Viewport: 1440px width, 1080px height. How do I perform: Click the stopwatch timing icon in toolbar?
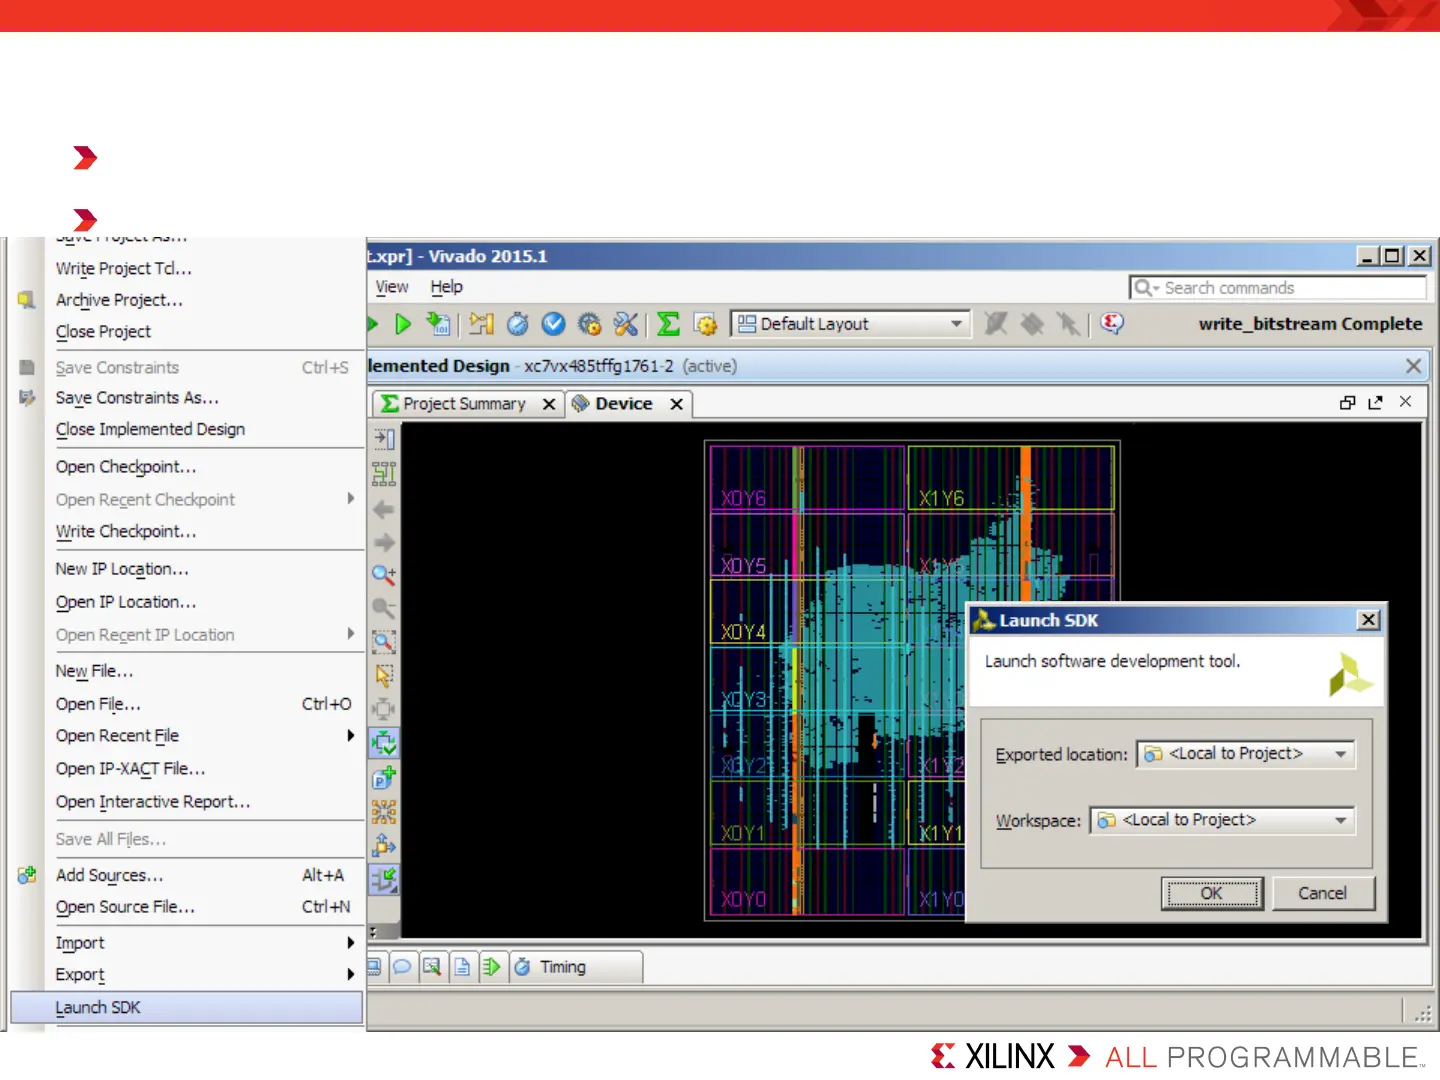coord(518,324)
